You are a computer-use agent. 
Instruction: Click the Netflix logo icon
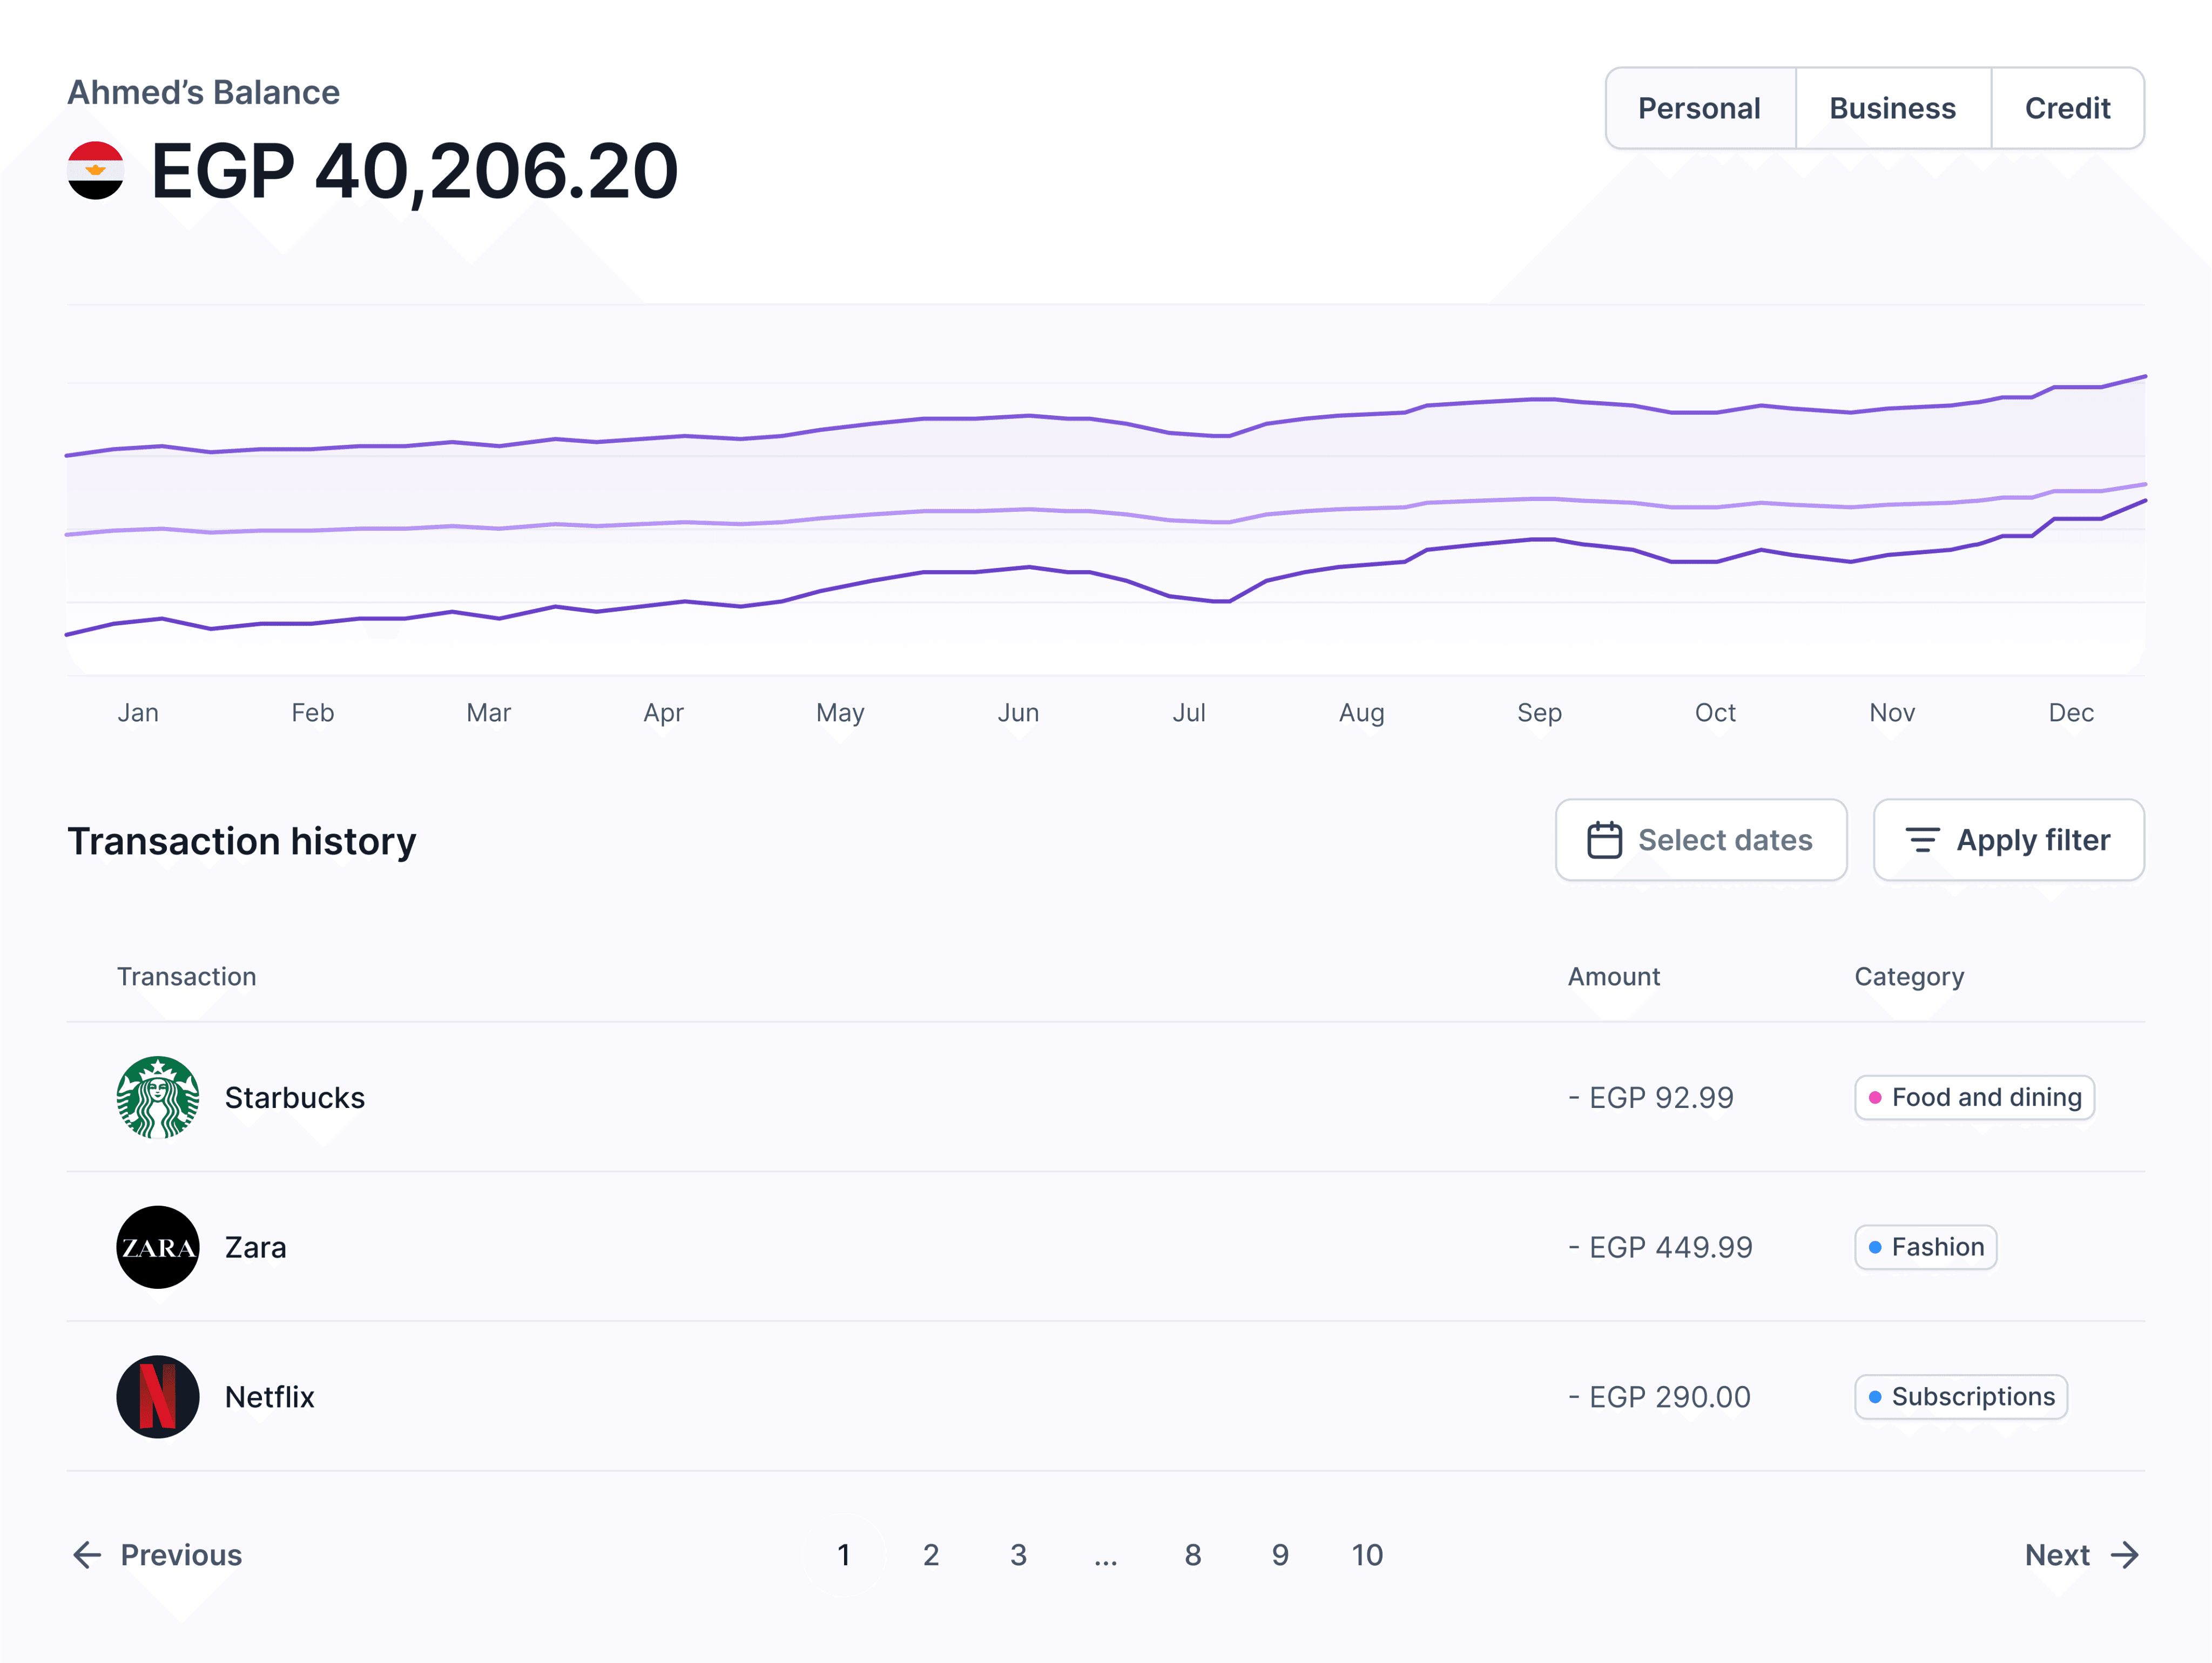(158, 1396)
